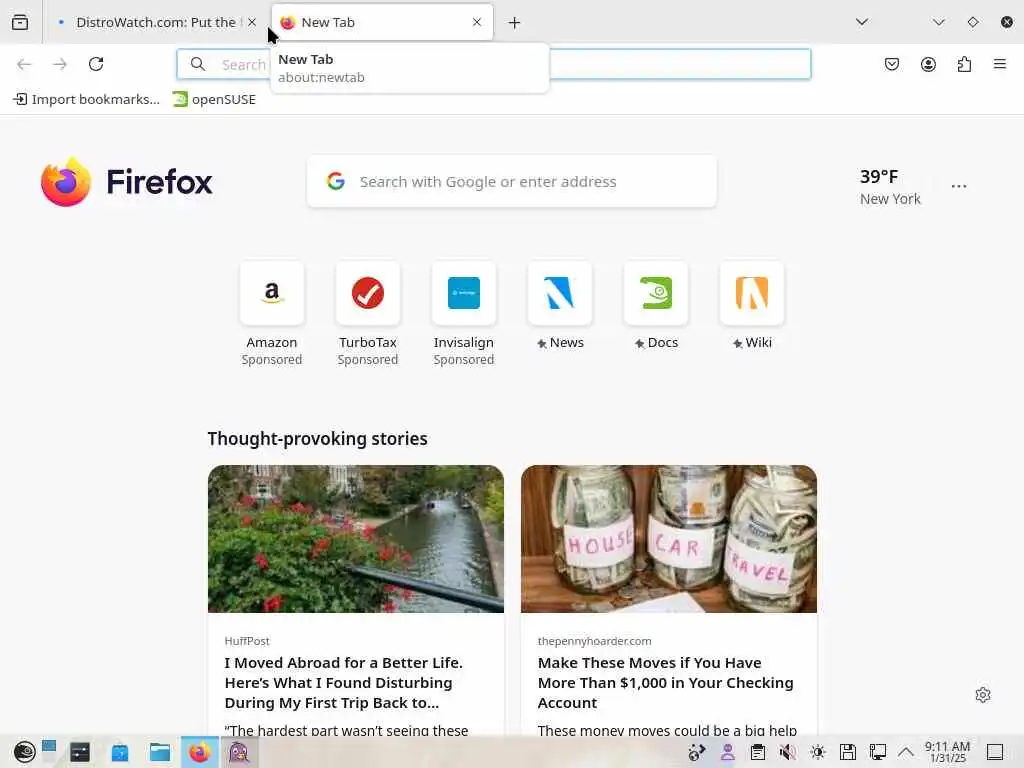Close the New Tab tab
This screenshot has height=768, width=1024.
tap(477, 22)
